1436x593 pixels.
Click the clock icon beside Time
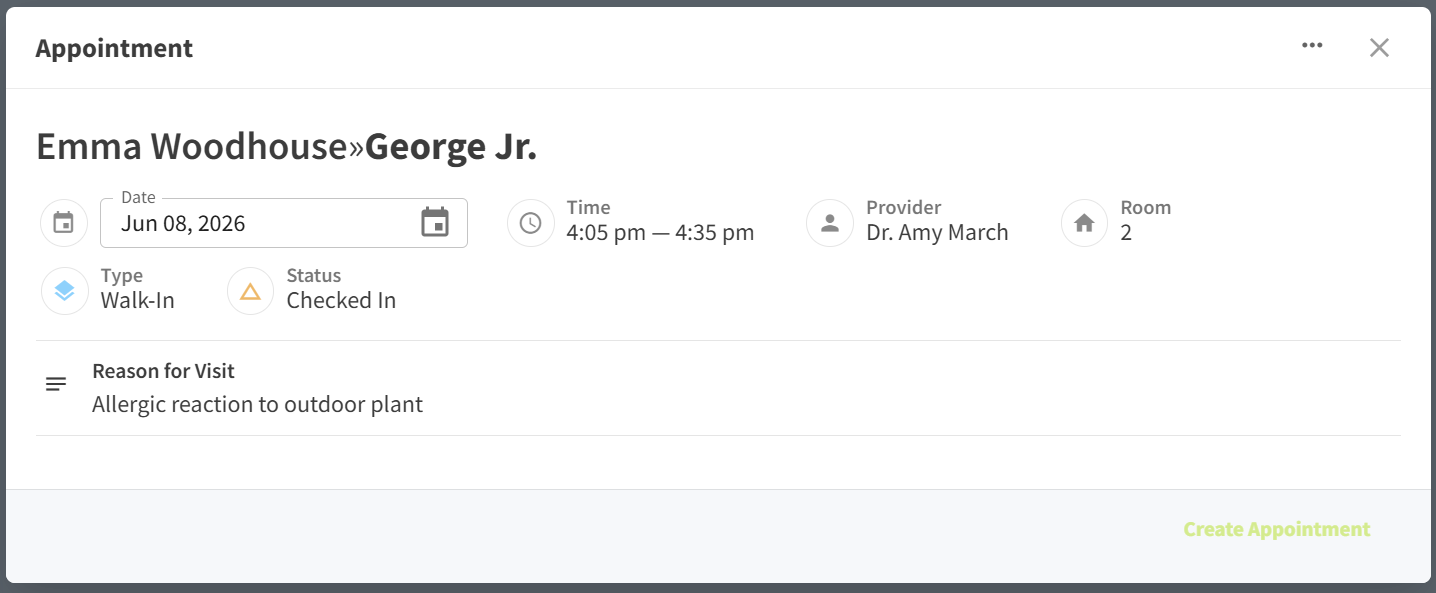point(530,223)
